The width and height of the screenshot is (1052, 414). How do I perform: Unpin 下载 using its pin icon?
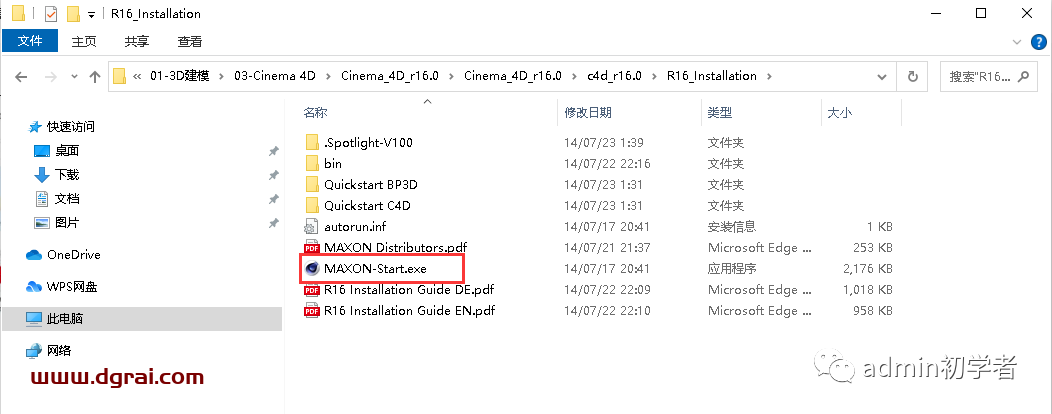(x=273, y=175)
